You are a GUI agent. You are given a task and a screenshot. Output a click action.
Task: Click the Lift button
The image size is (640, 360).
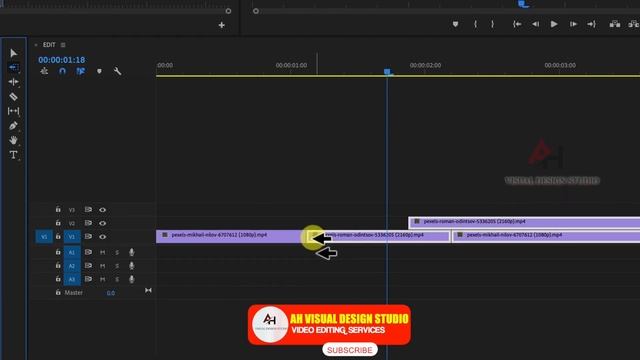tap(615, 24)
